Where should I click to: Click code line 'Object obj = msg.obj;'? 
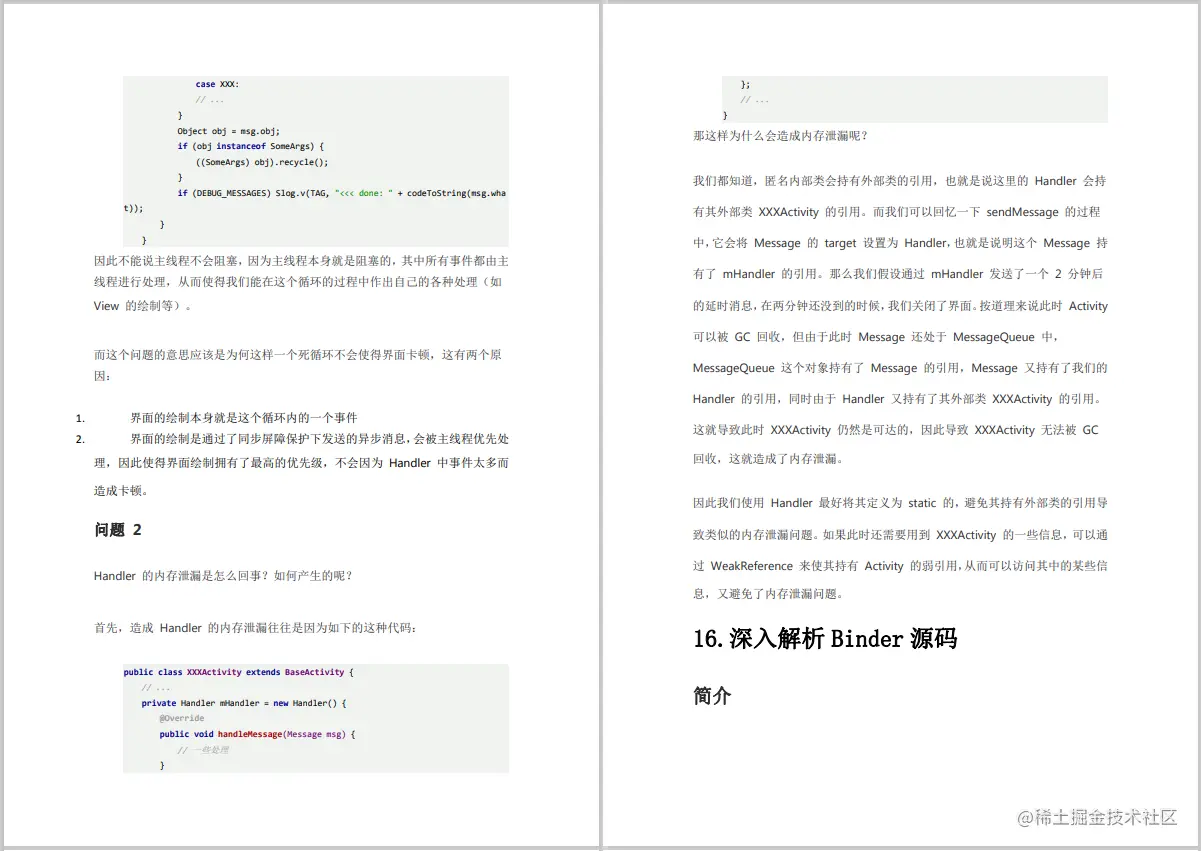(228, 131)
